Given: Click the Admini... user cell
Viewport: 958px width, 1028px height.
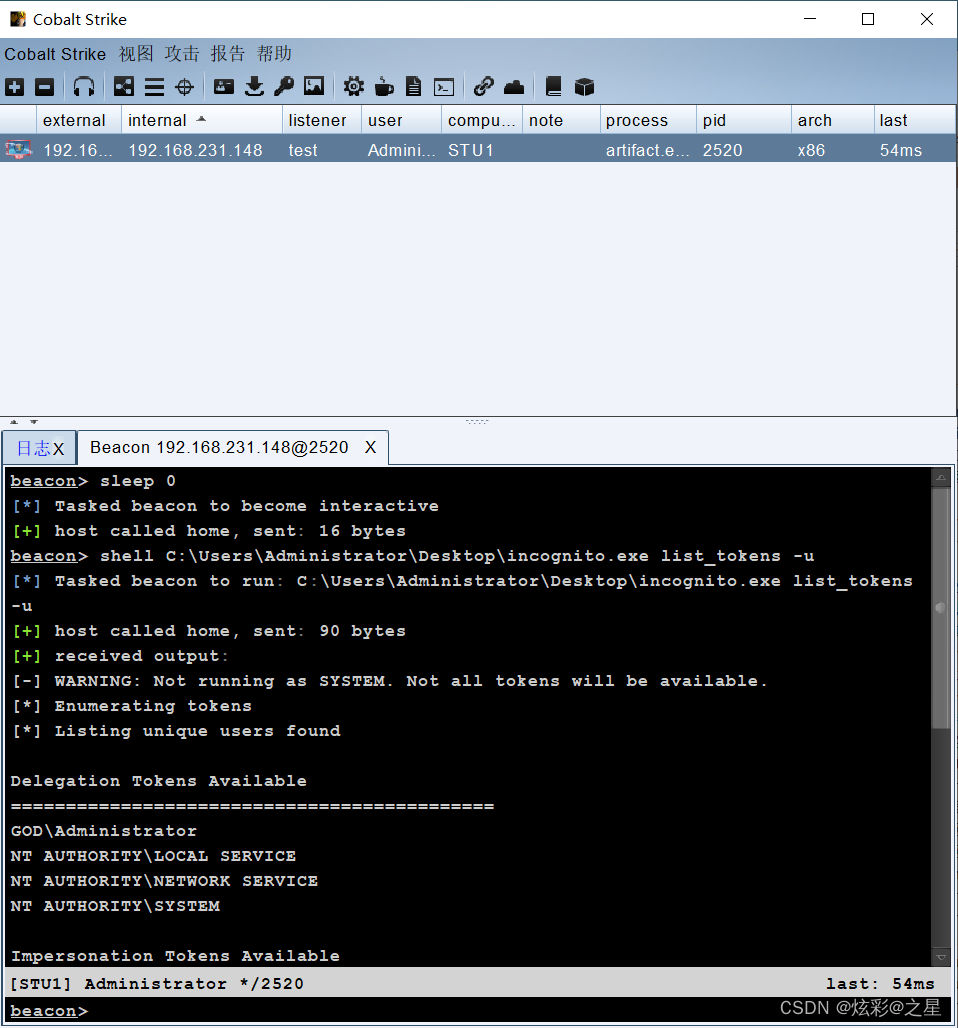Looking at the screenshot, I should 401,150.
